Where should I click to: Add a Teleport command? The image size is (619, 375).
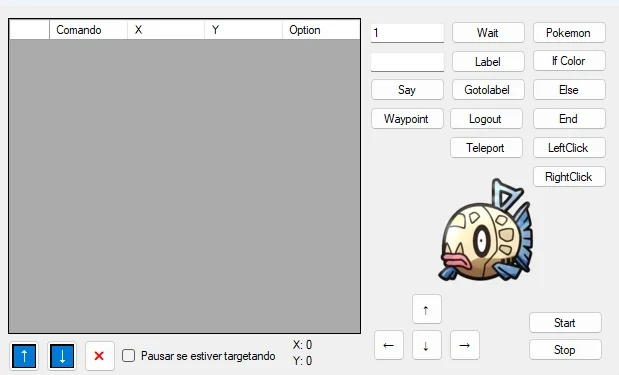pos(486,148)
